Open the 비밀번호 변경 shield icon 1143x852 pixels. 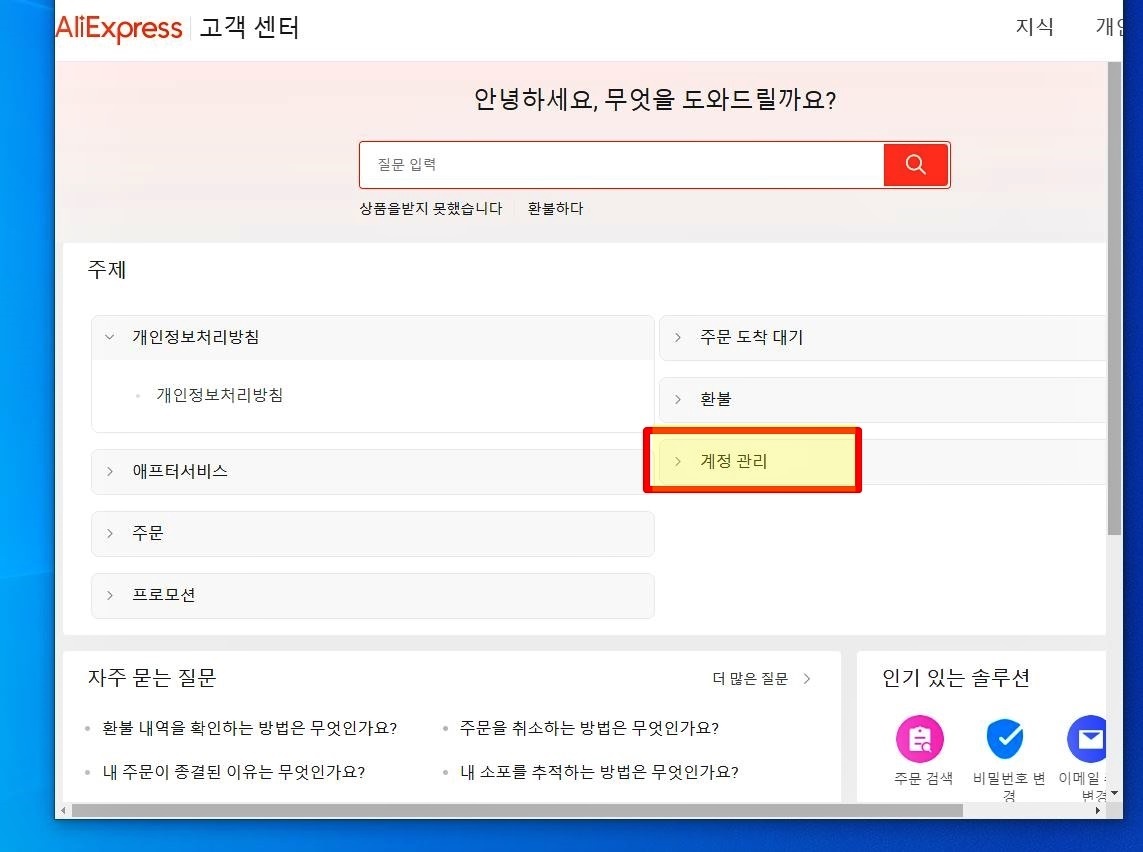point(1005,739)
